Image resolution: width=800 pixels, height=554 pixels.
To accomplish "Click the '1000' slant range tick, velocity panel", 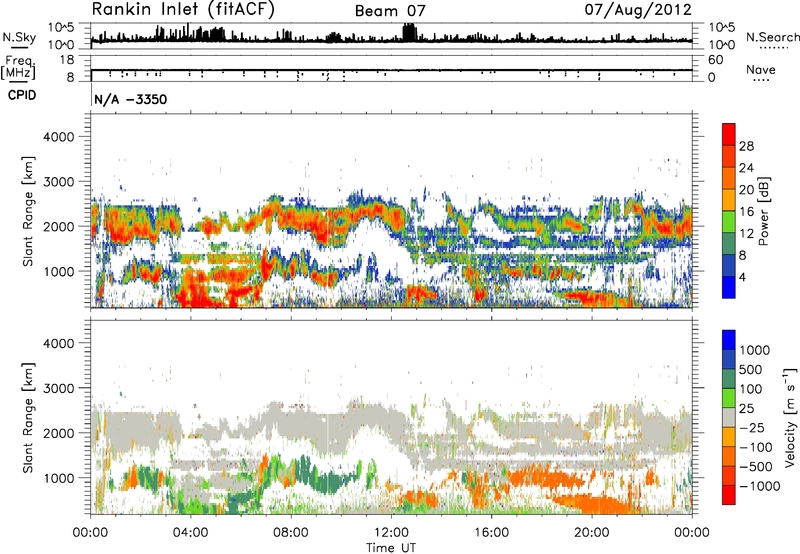I will 59,478.
